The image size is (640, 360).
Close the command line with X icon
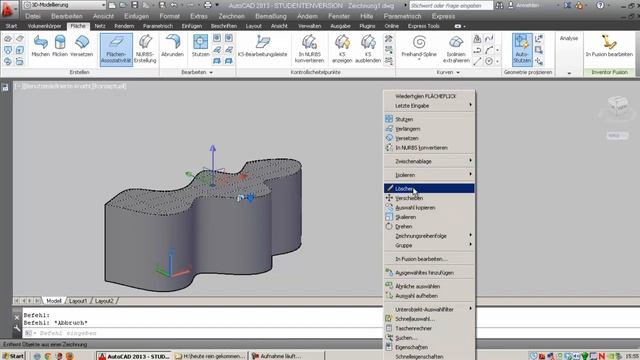coord(17,318)
